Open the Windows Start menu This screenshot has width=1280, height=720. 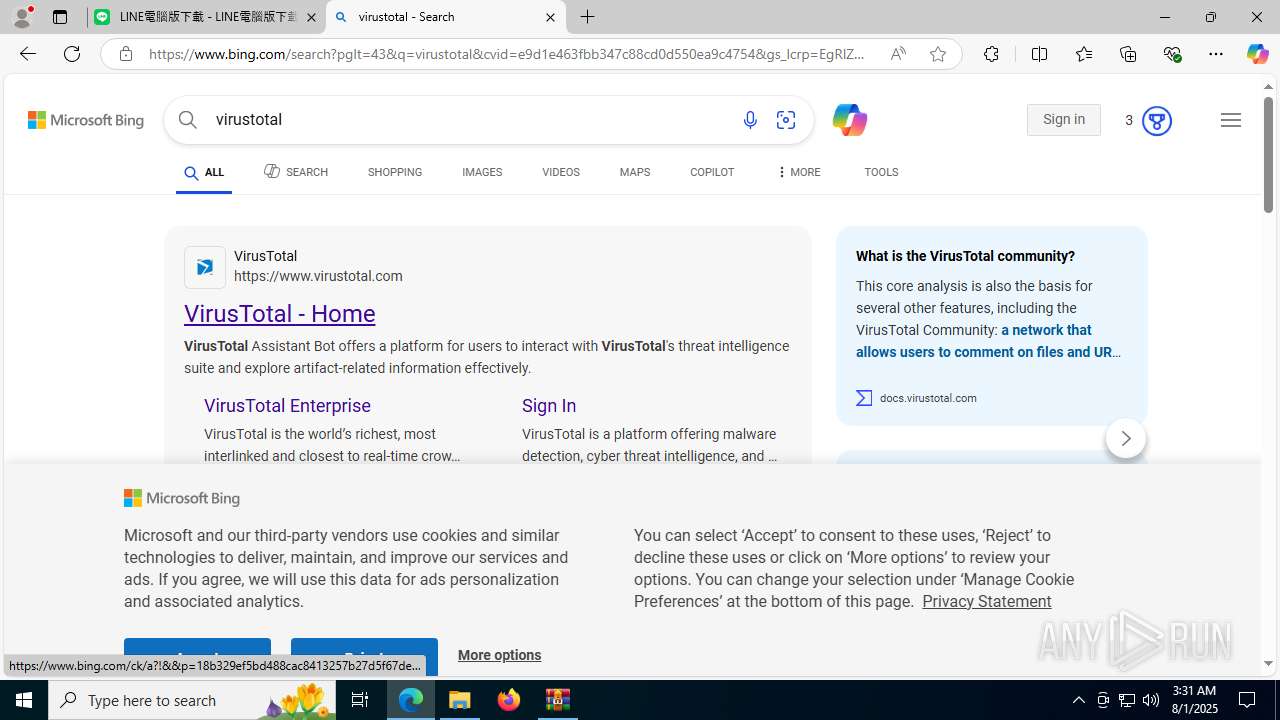24,700
